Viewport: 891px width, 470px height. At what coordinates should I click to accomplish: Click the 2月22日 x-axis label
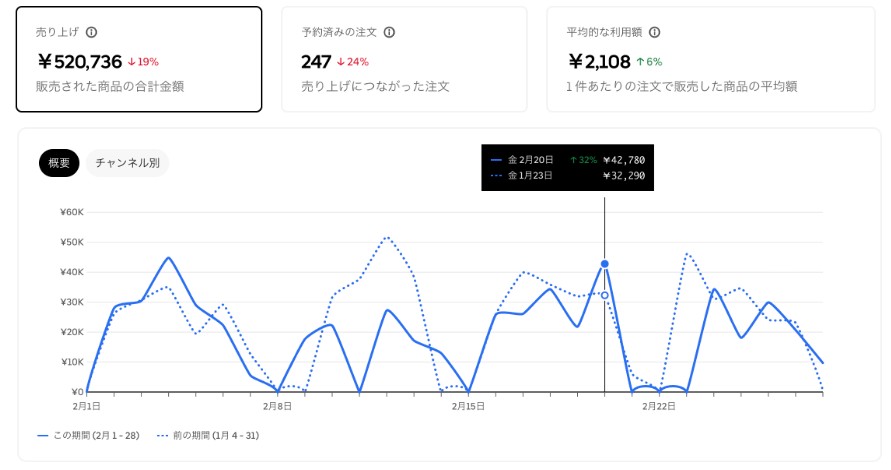(659, 406)
